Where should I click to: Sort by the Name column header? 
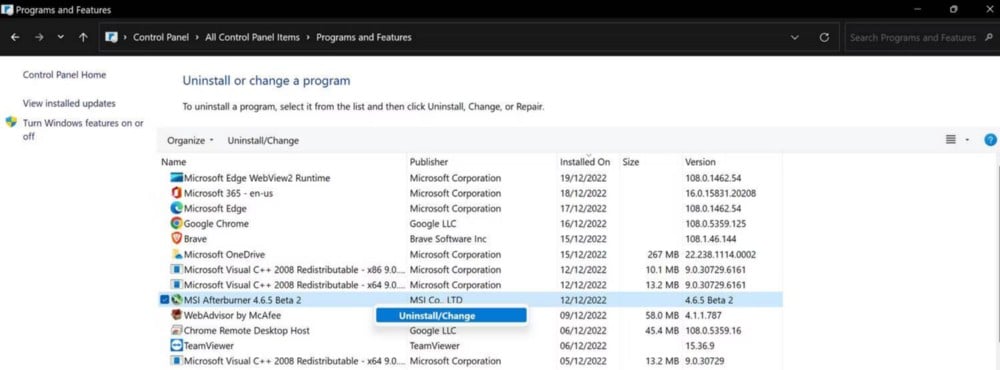pyautogui.click(x=173, y=162)
